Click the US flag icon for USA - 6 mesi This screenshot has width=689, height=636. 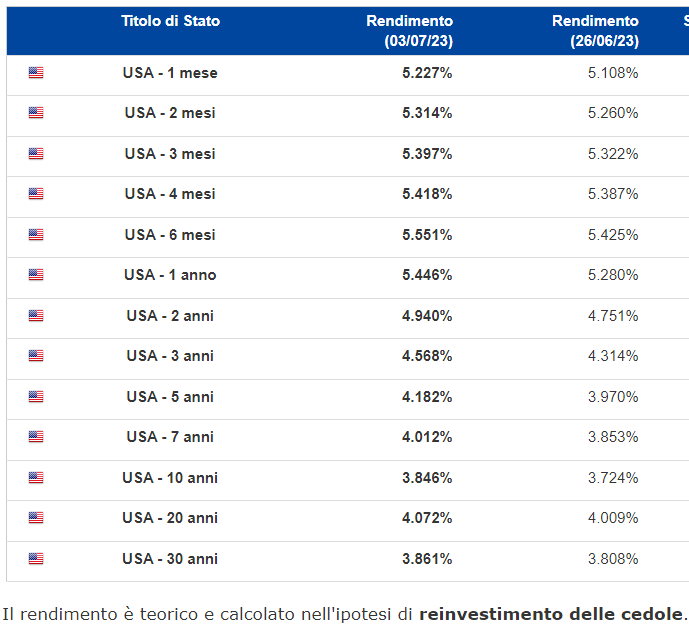click(36, 235)
